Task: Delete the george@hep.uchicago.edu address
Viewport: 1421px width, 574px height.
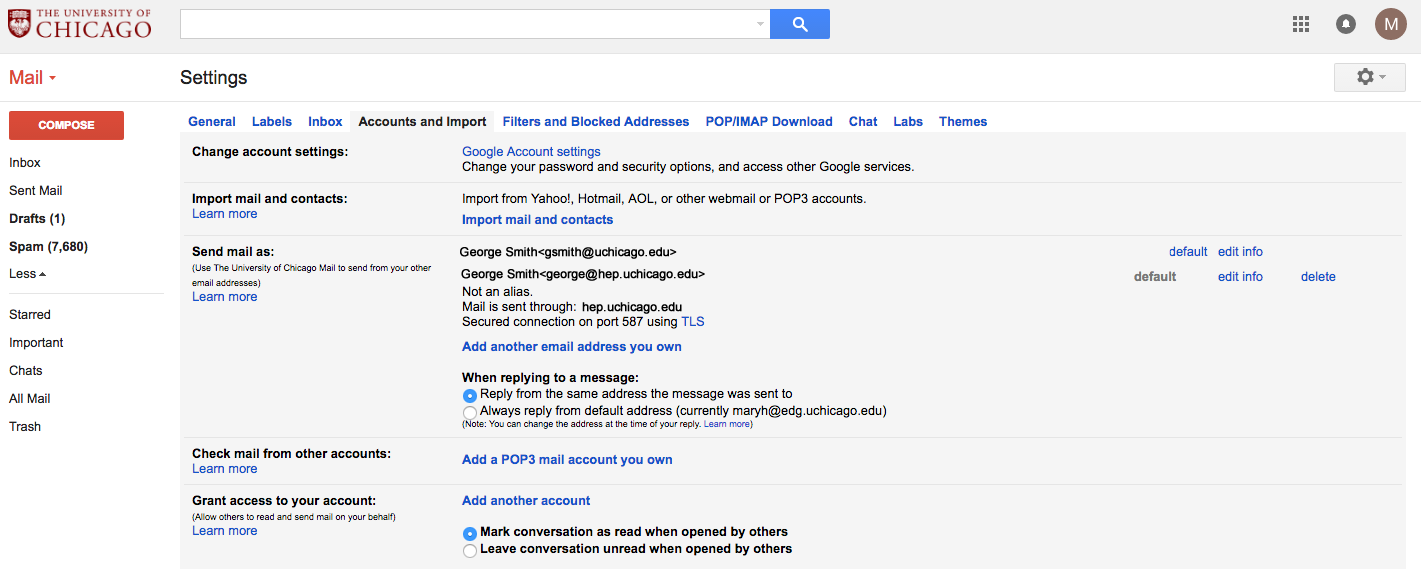Action: (x=1318, y=277)
